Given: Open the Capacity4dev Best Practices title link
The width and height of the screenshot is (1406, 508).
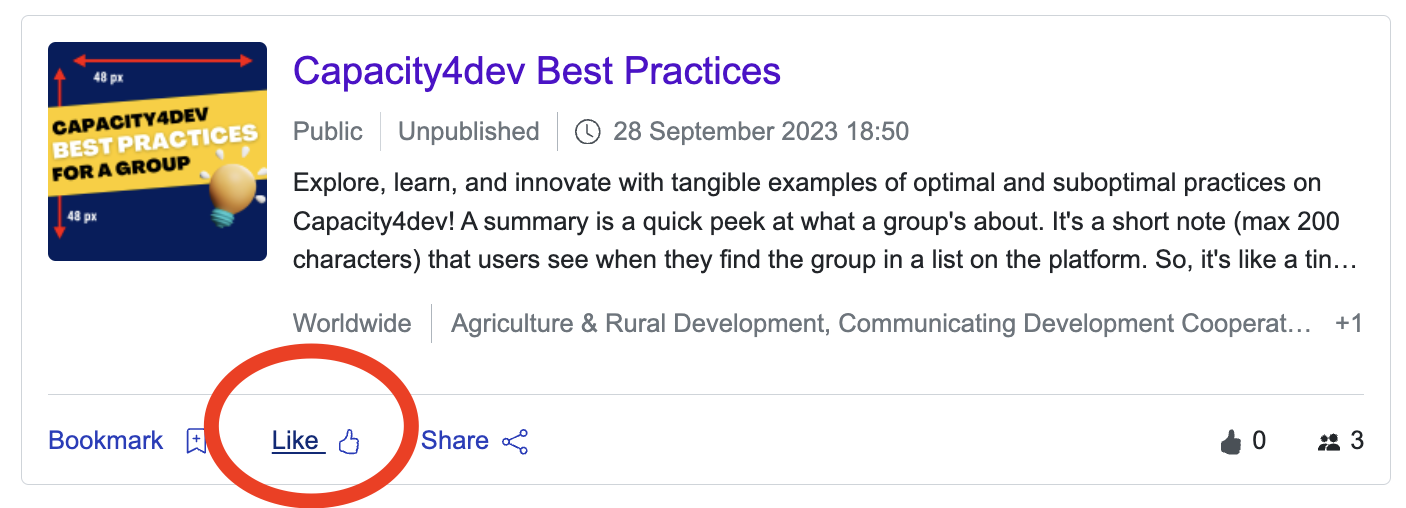Looking at the screenshot, I should [x=536, y=71].
